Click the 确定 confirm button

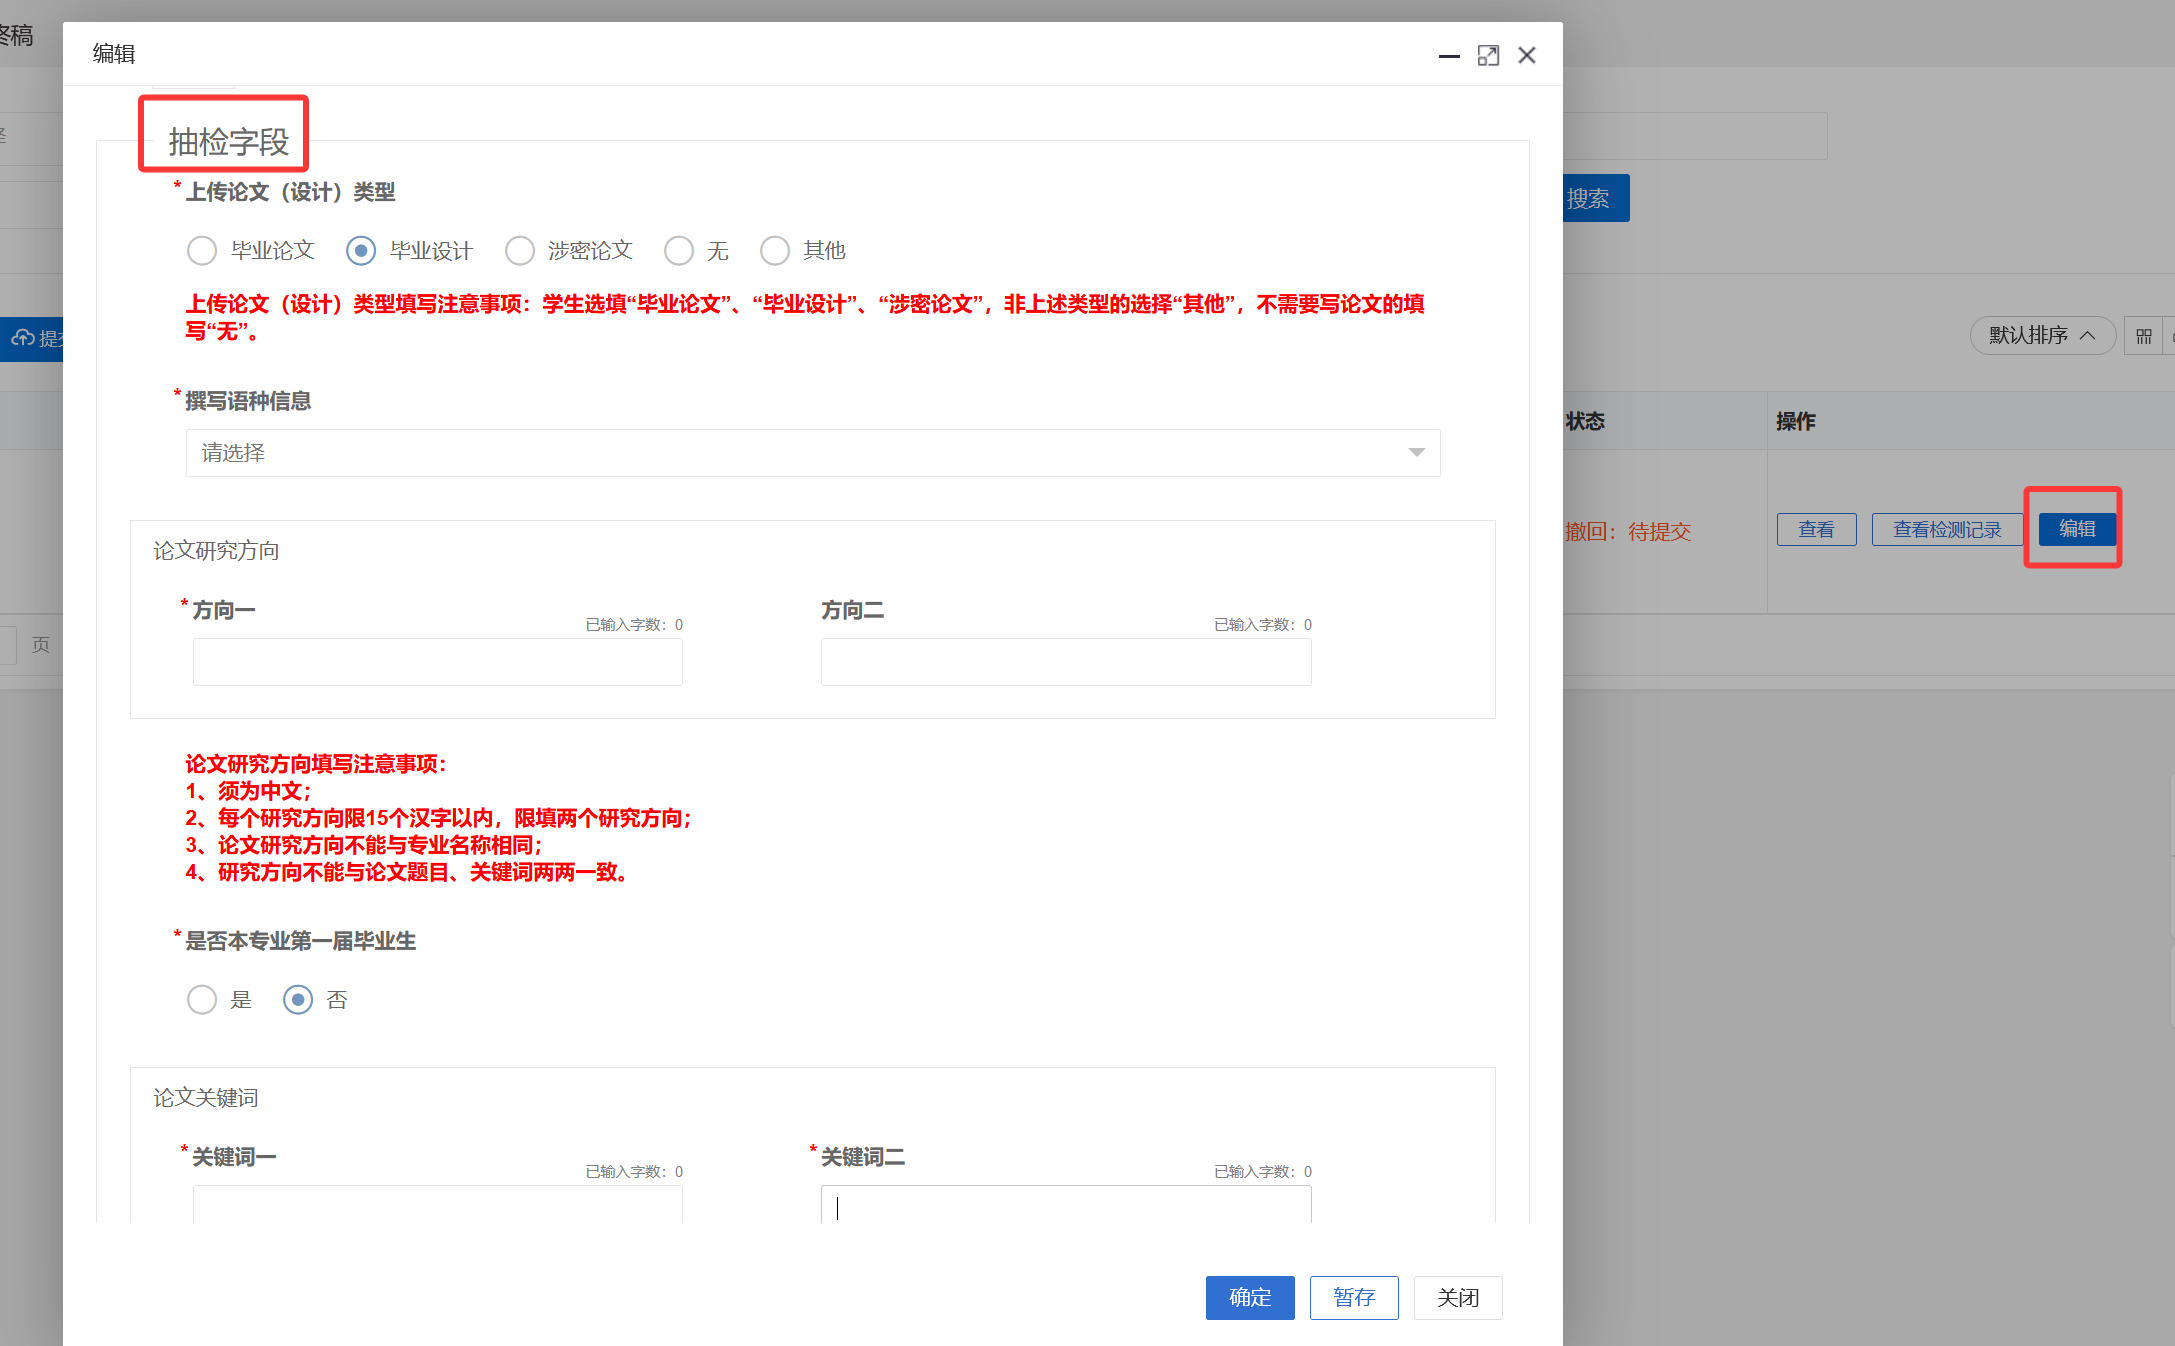click(1249, 1298)
